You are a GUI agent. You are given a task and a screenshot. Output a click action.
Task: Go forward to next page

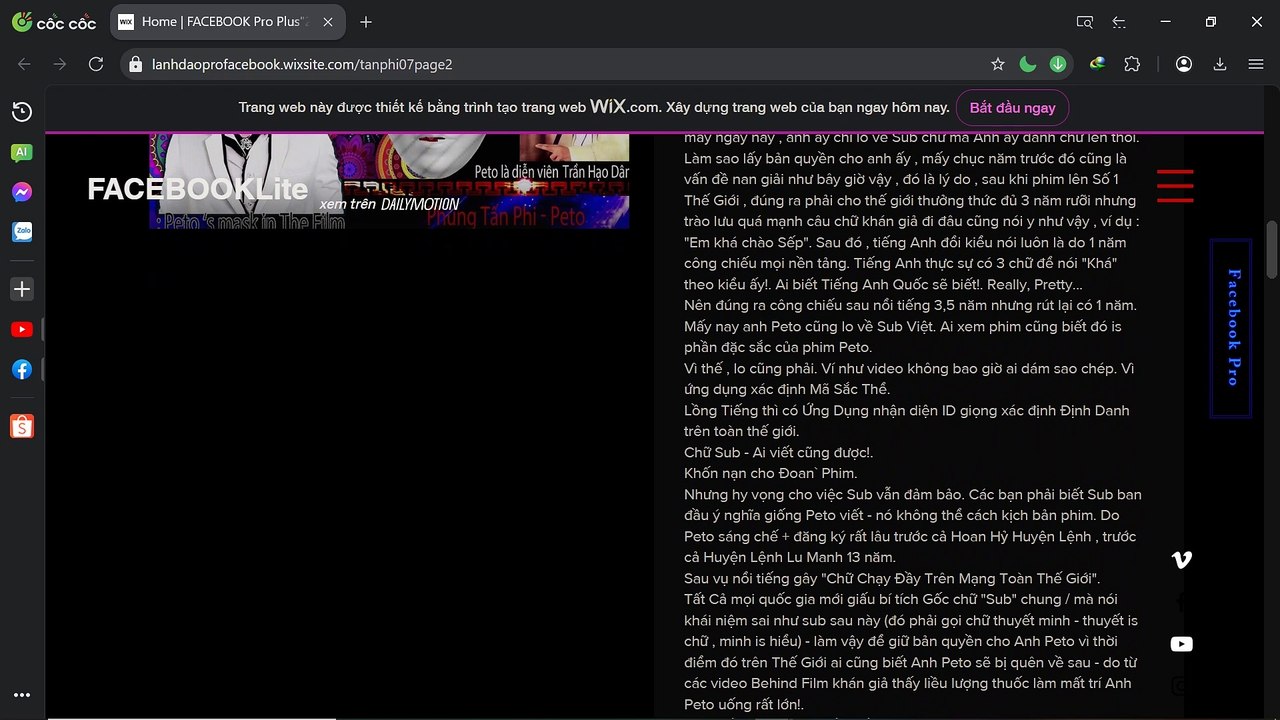click(x=60, y=64)
